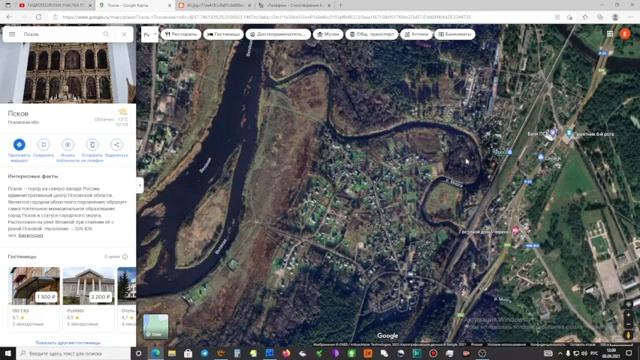Viewport: 640px width, 360px height.
Task: Open the hotels info icon beside О ценах
Action: [125, 257]
